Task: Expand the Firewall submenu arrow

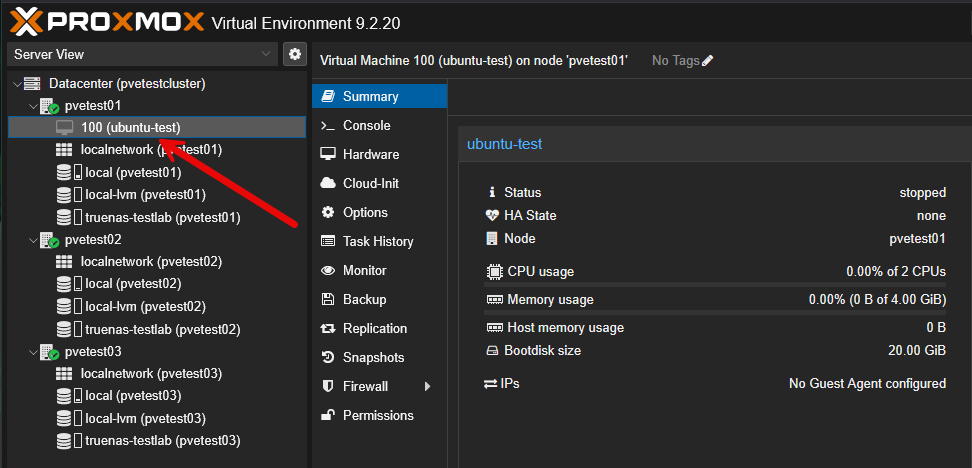Action: (427, 387)
